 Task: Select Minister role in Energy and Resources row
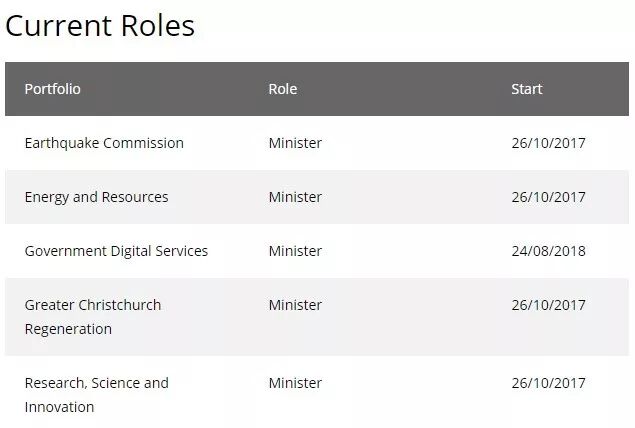click(295, 197)
